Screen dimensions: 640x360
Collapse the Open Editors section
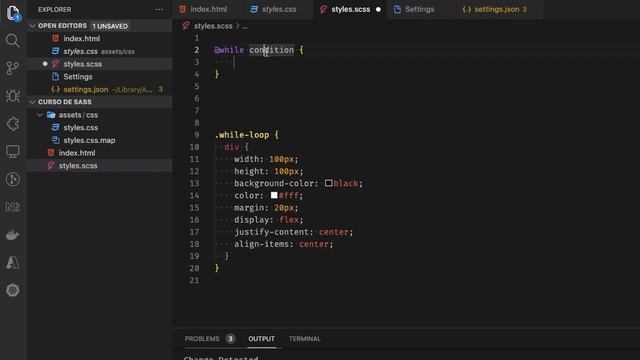(x=32, y=26)
